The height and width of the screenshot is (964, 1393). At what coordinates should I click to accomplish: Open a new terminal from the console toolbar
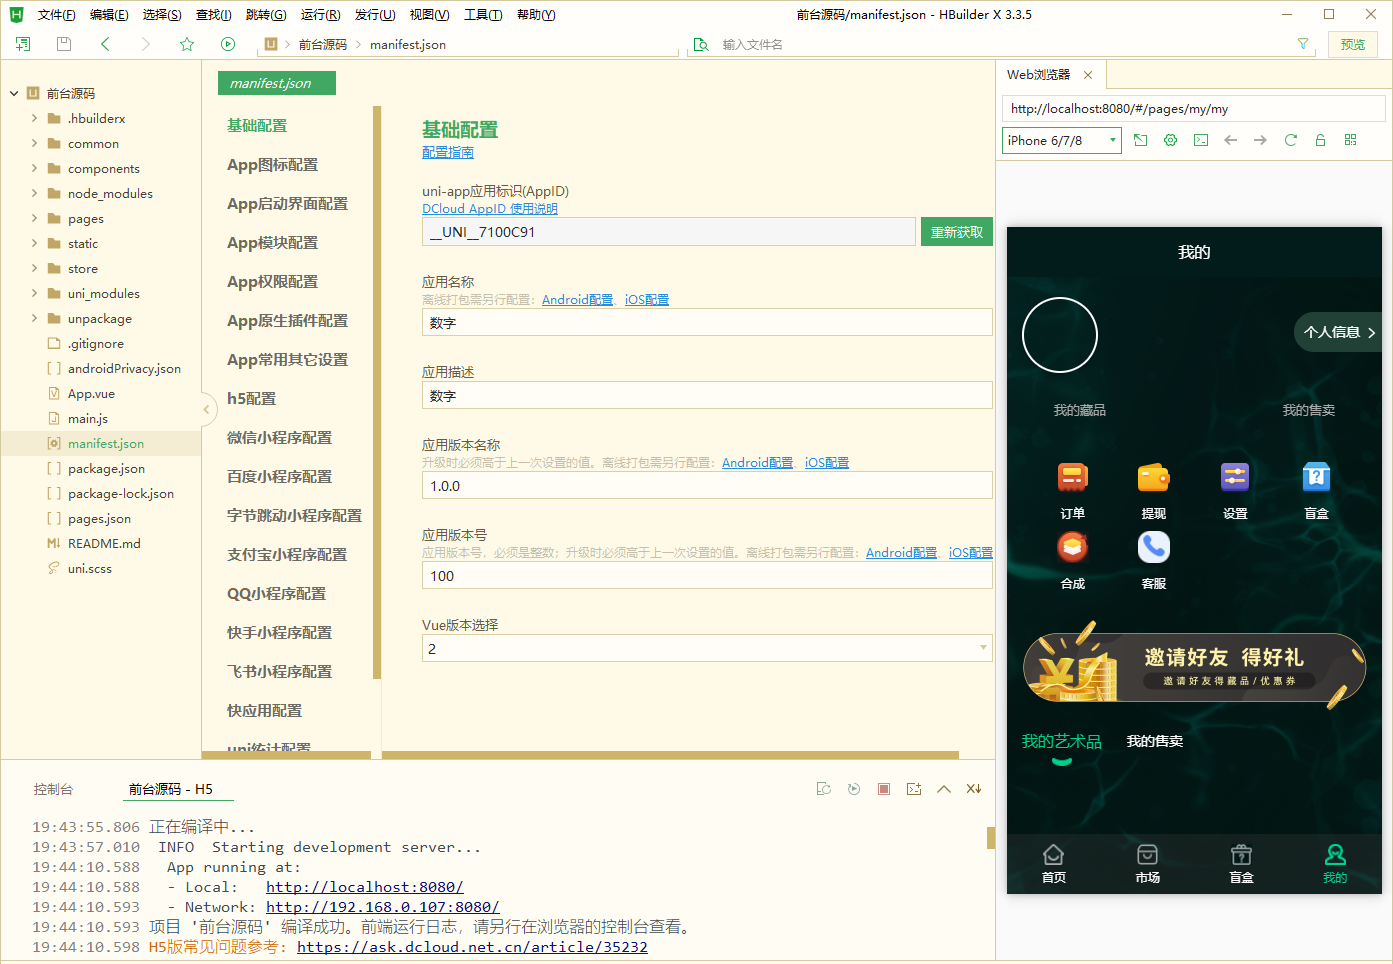tap(914, 788)
